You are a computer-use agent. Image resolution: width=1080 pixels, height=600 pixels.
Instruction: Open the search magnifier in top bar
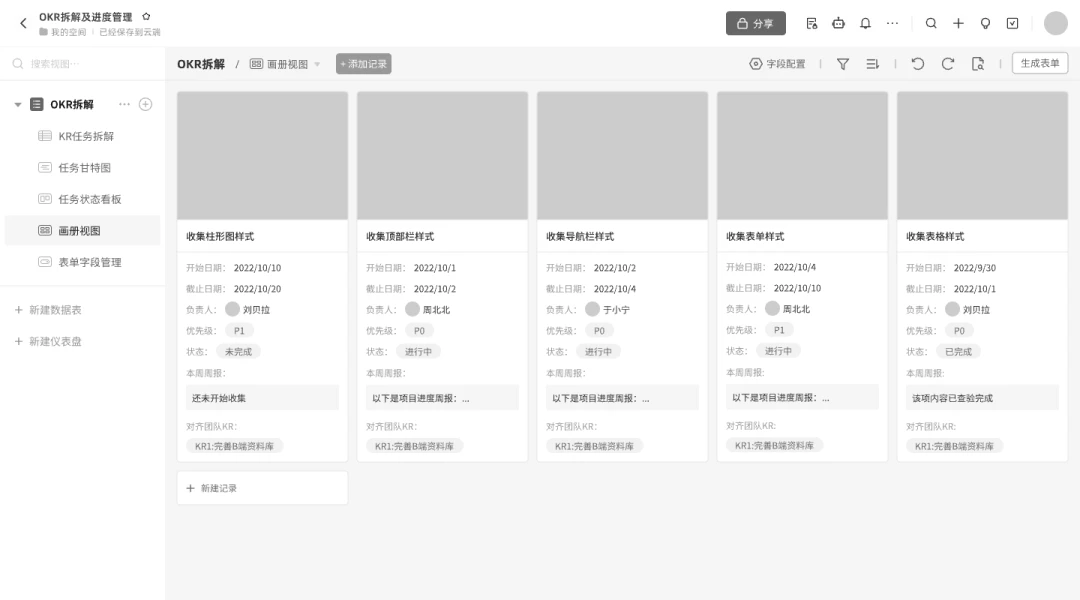tap(931, 23)
